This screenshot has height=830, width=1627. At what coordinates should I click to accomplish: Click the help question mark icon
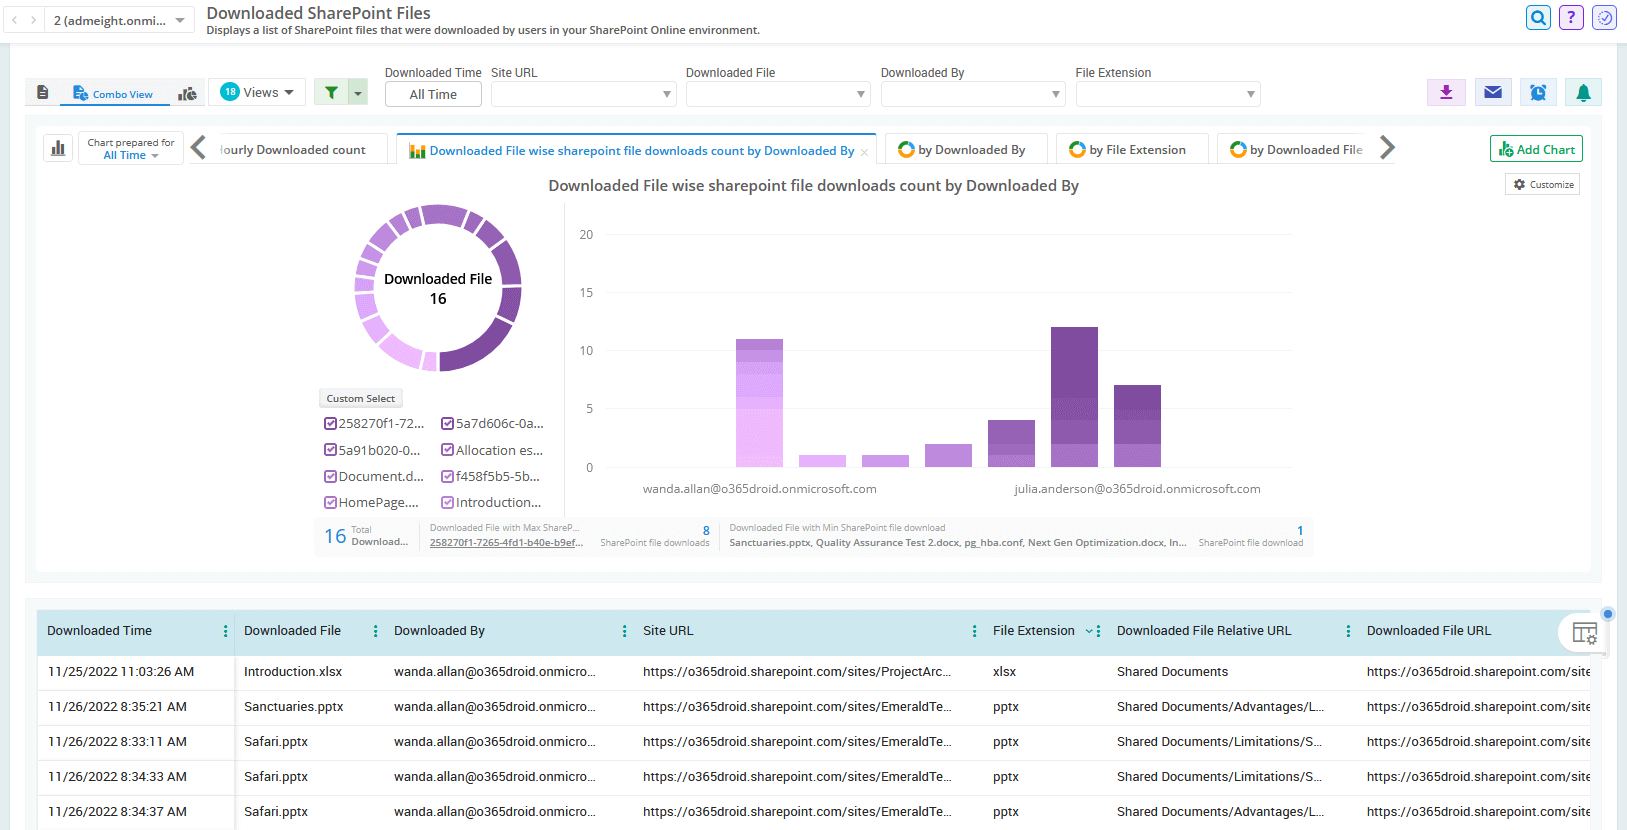pyautogui.click(x=1571, y=17)
